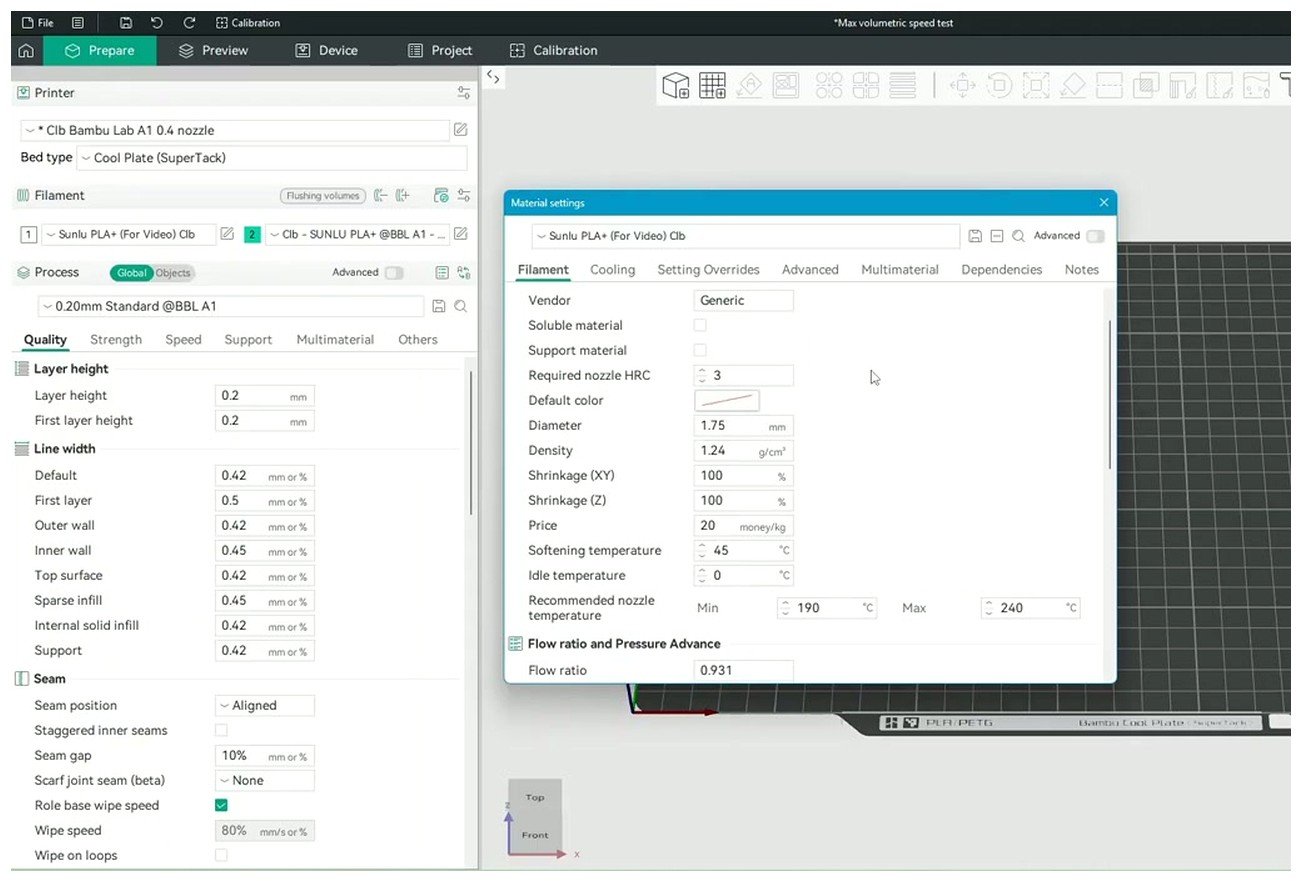
Task: Open the filament 1 Sunlu PLA+ dropdown
Action: 128,234
